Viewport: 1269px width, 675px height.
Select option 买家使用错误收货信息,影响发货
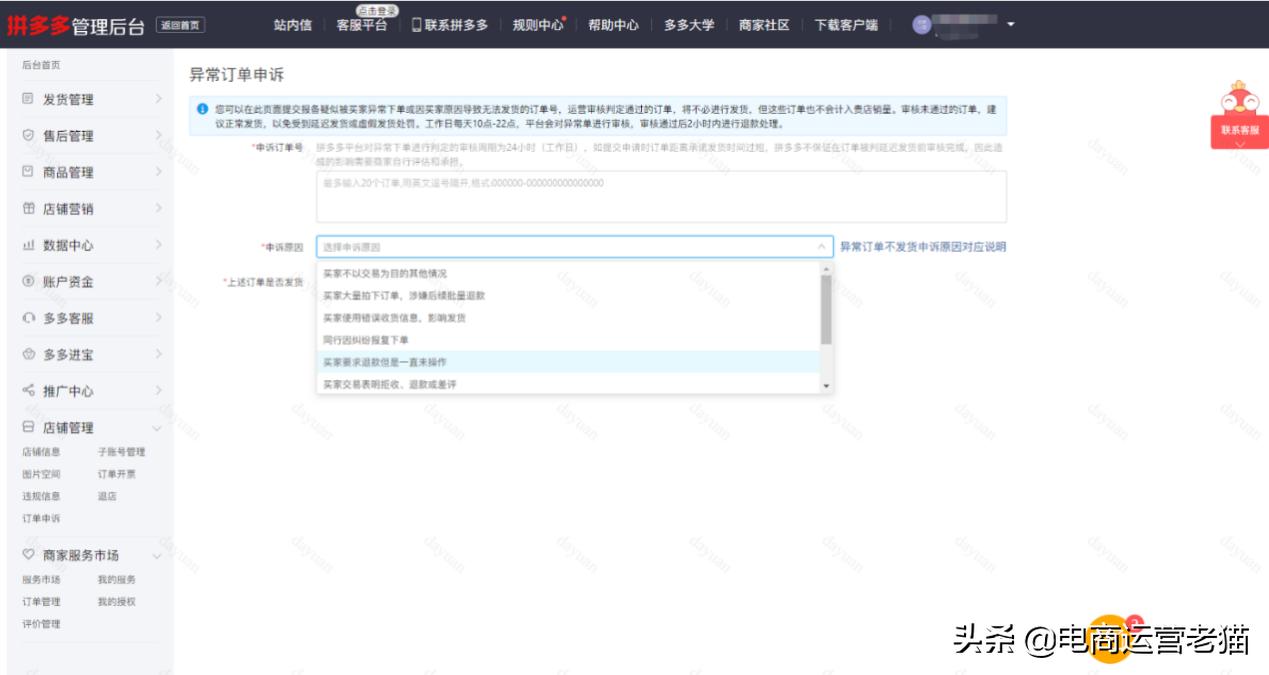tap(568, 318)
